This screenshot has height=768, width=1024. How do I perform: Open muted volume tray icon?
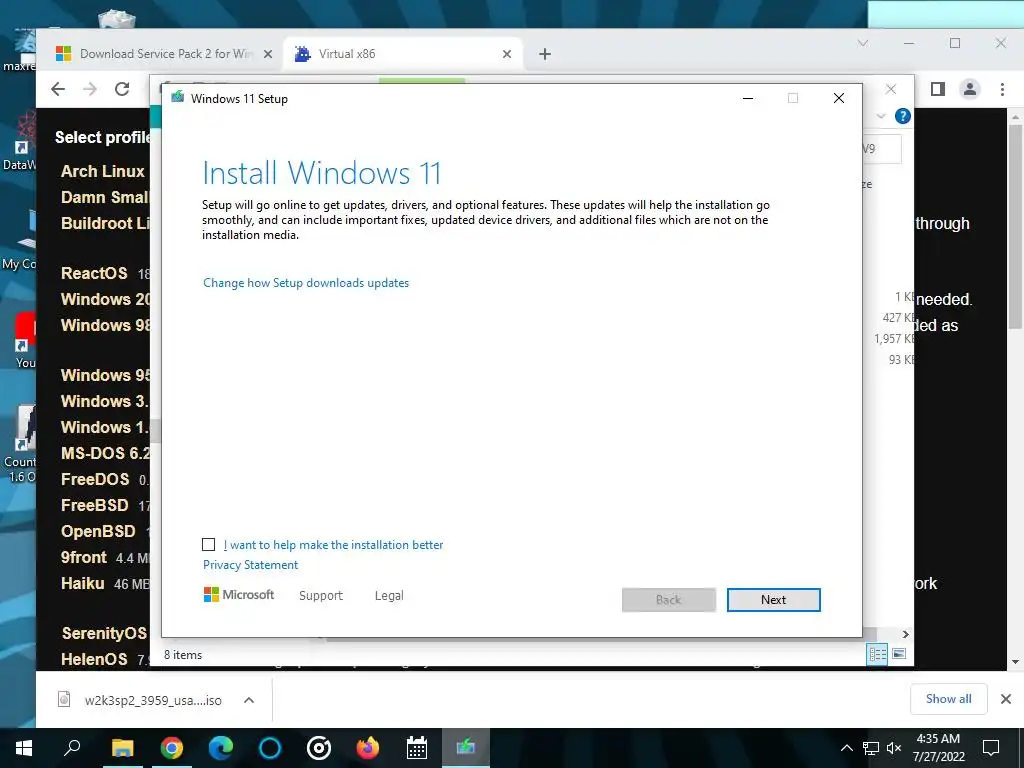click(894, 748)
